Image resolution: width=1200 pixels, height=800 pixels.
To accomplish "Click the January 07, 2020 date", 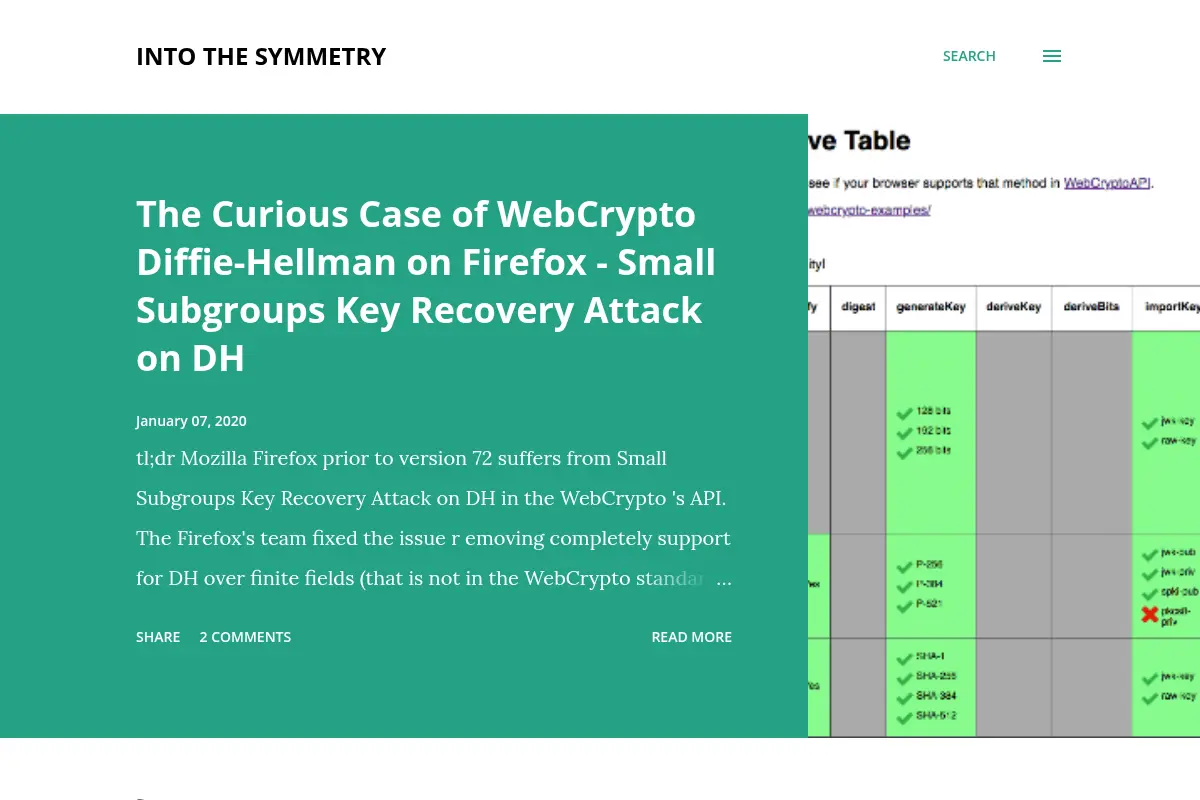I will [191, 421].
